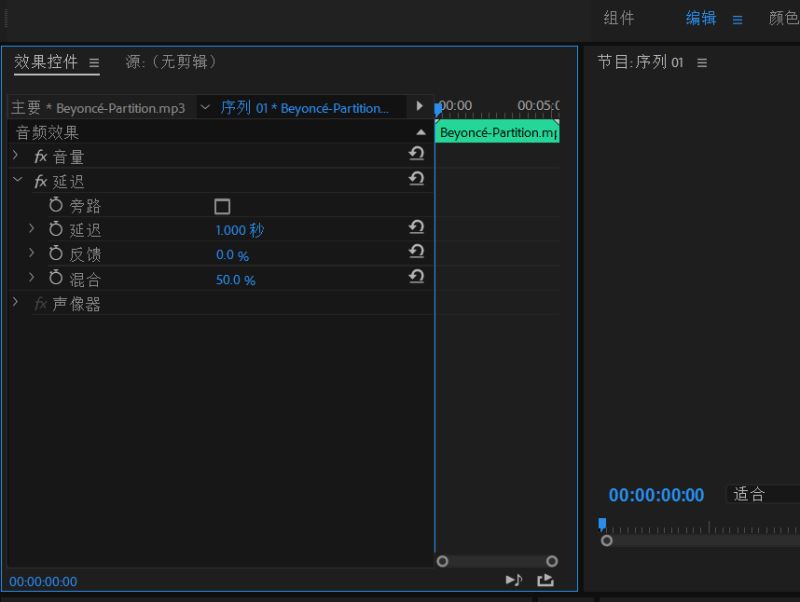Toggle the fx switch for the 延迟 effect
This screenshot has height=602, width=800.
[x=41, y=181]
